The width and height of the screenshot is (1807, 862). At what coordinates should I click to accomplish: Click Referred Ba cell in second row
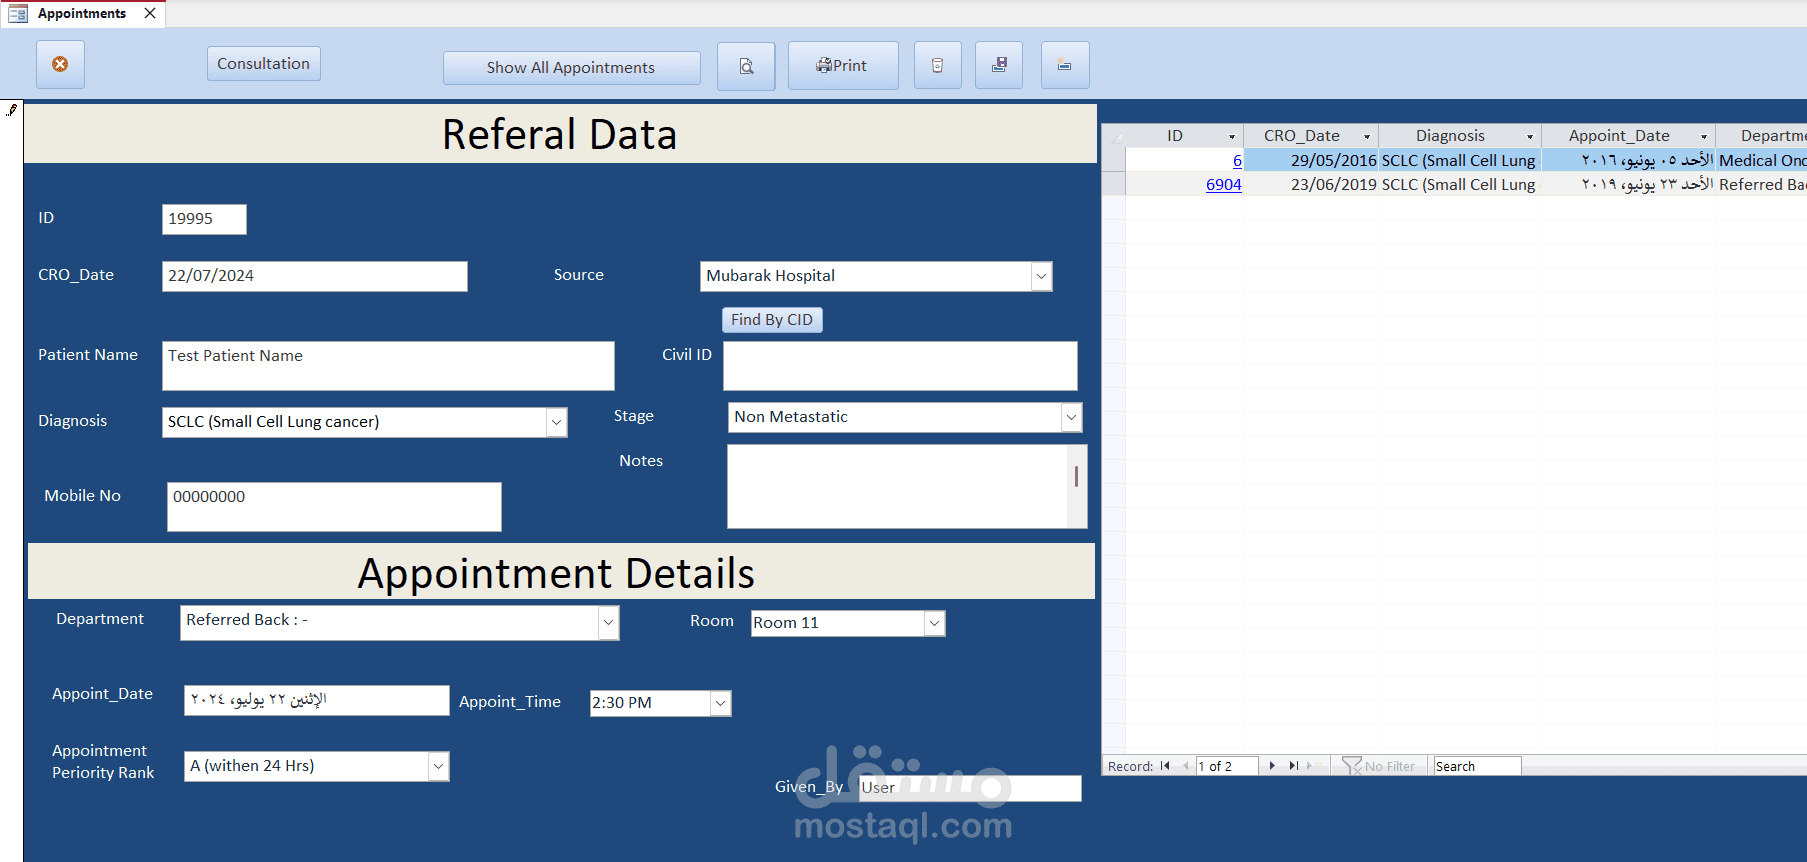coord(1762,185)
